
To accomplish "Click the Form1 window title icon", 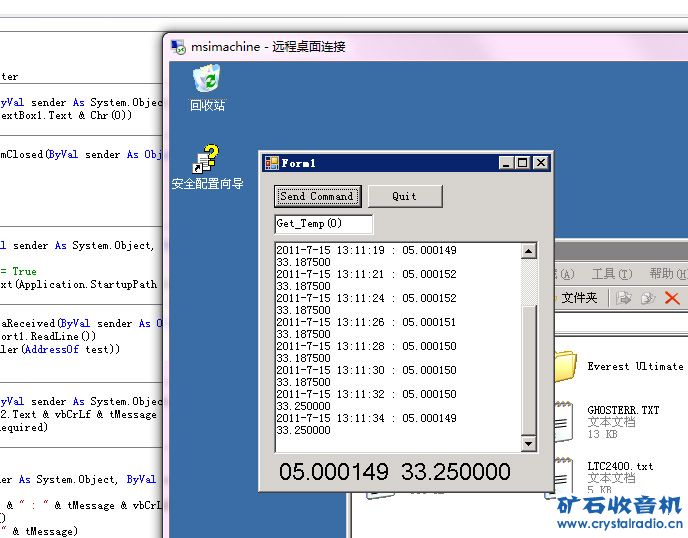I will pyautogui.click(x=271, y=163).
